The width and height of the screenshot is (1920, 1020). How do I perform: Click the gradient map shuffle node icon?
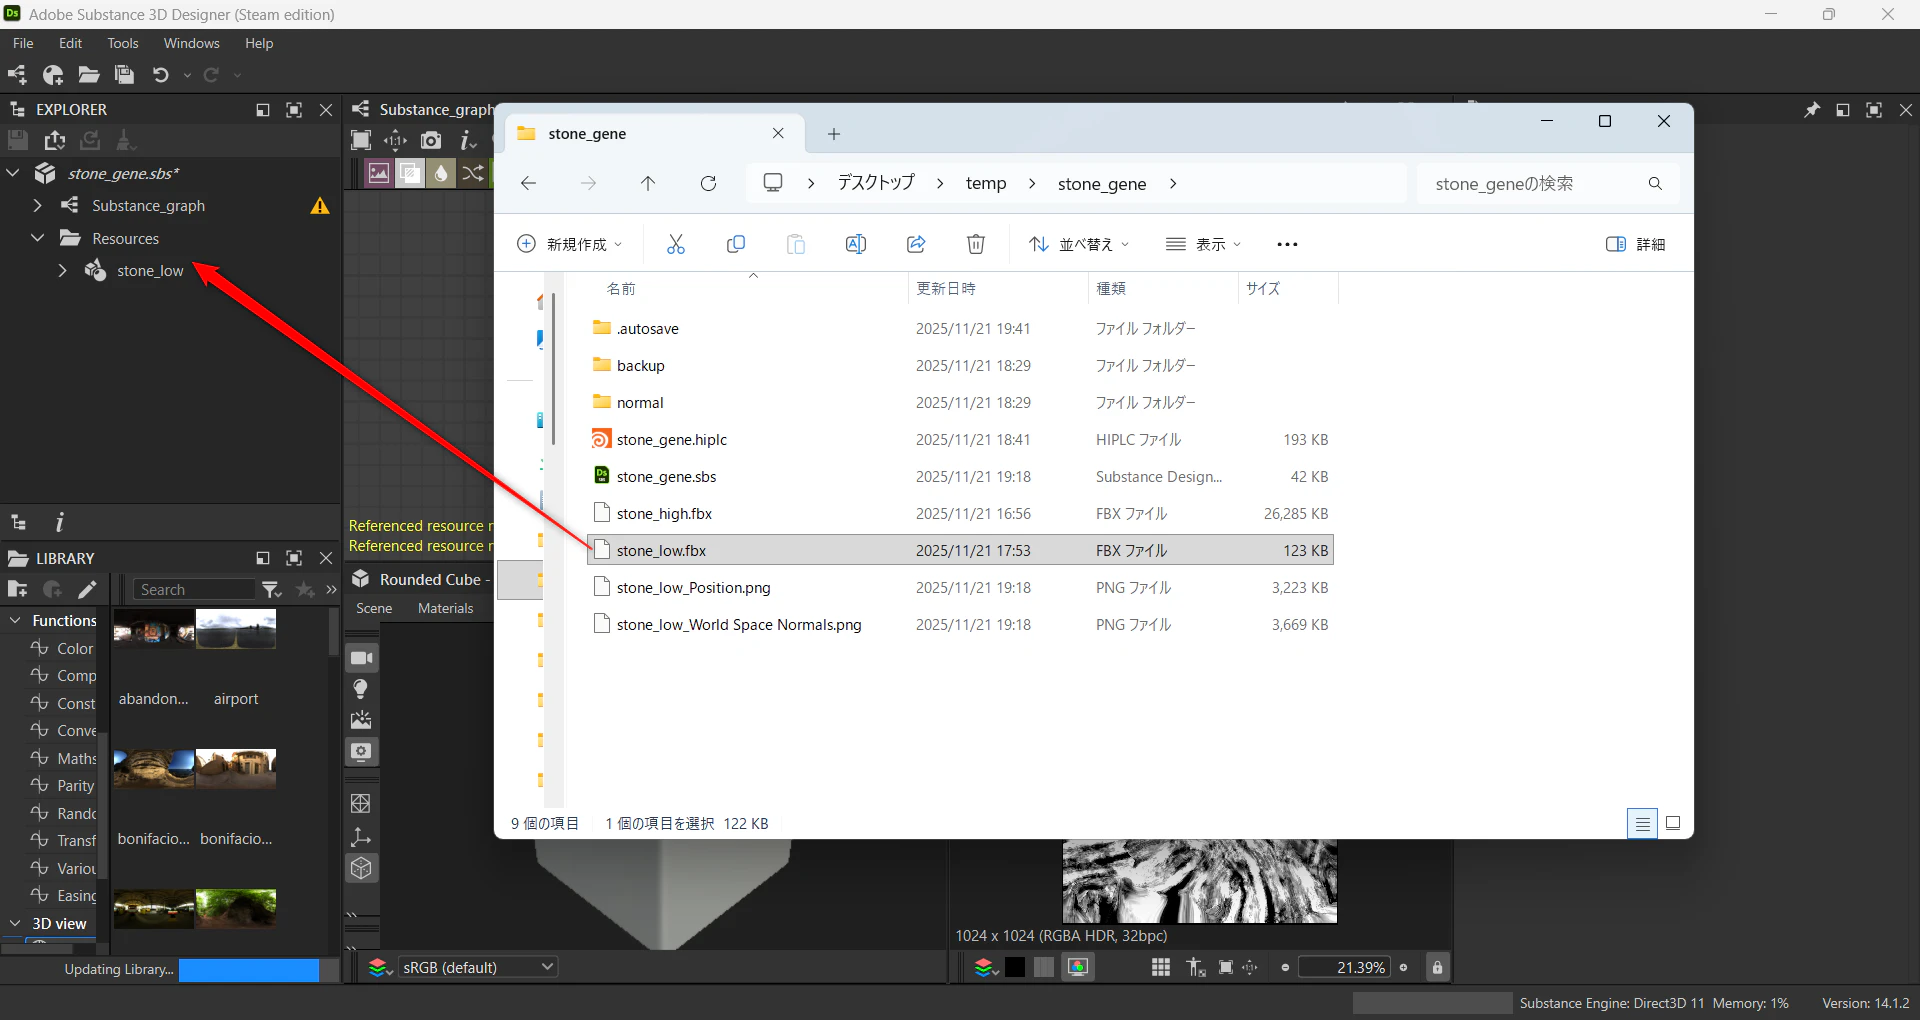click(x=473, y=173)
